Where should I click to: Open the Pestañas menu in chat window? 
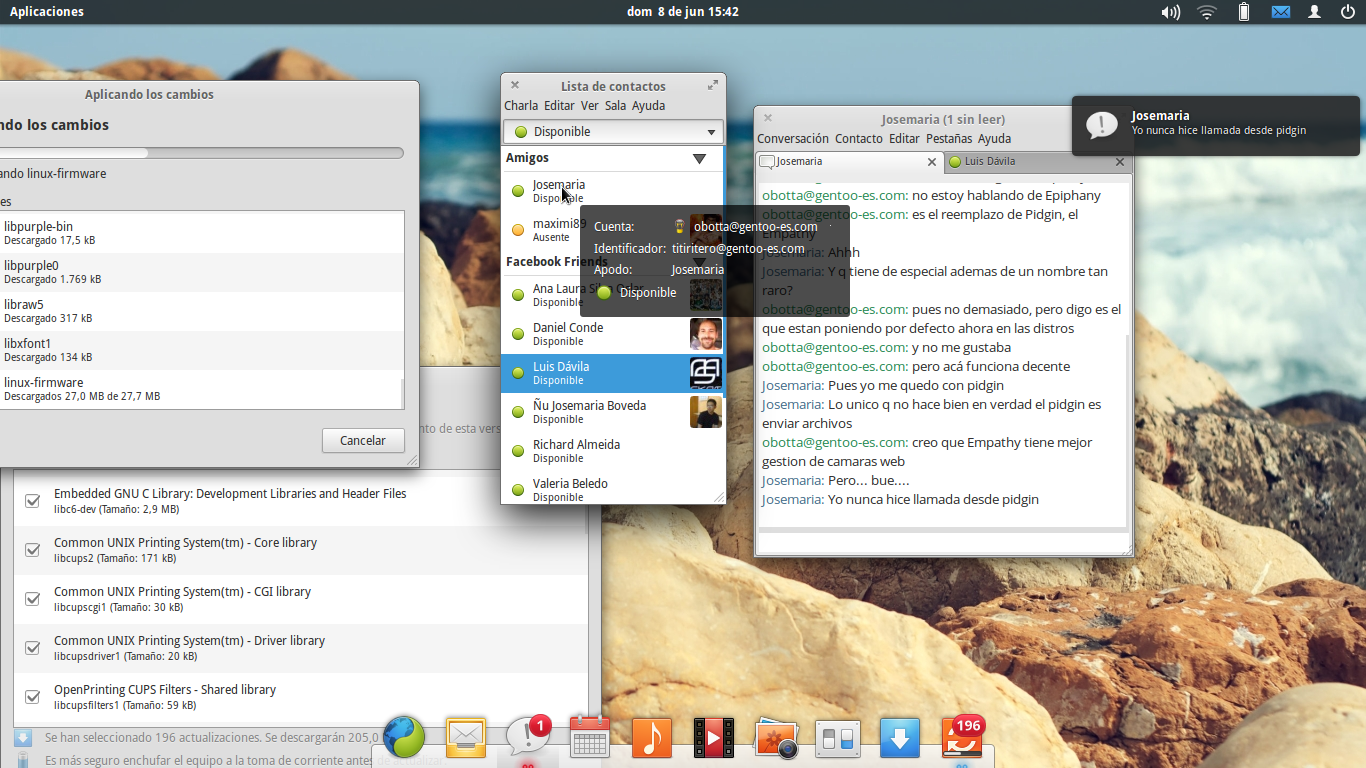click(949, 139)
